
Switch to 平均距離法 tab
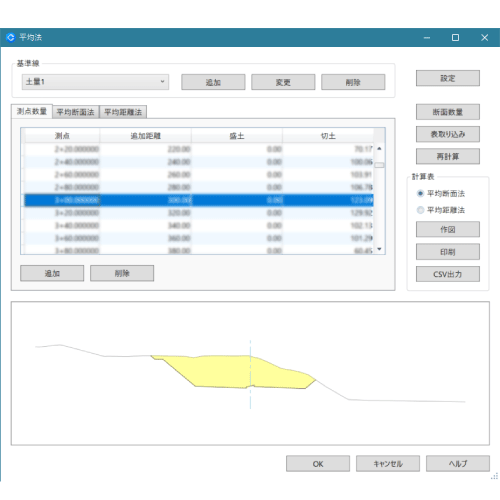coord(123,112)
